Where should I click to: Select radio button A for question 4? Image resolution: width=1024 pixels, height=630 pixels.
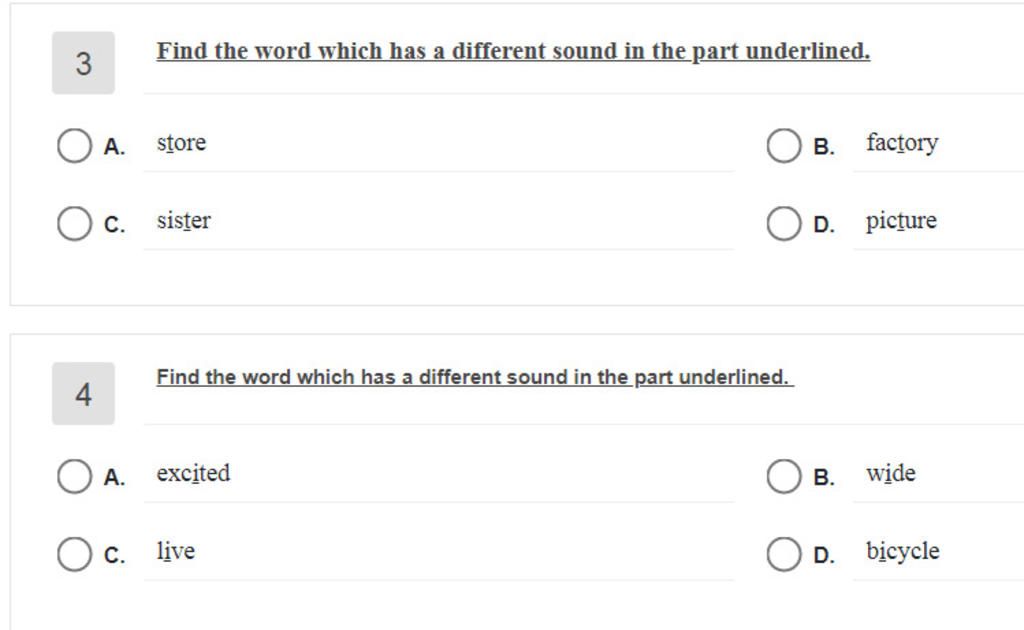click(x=74, y=476)
